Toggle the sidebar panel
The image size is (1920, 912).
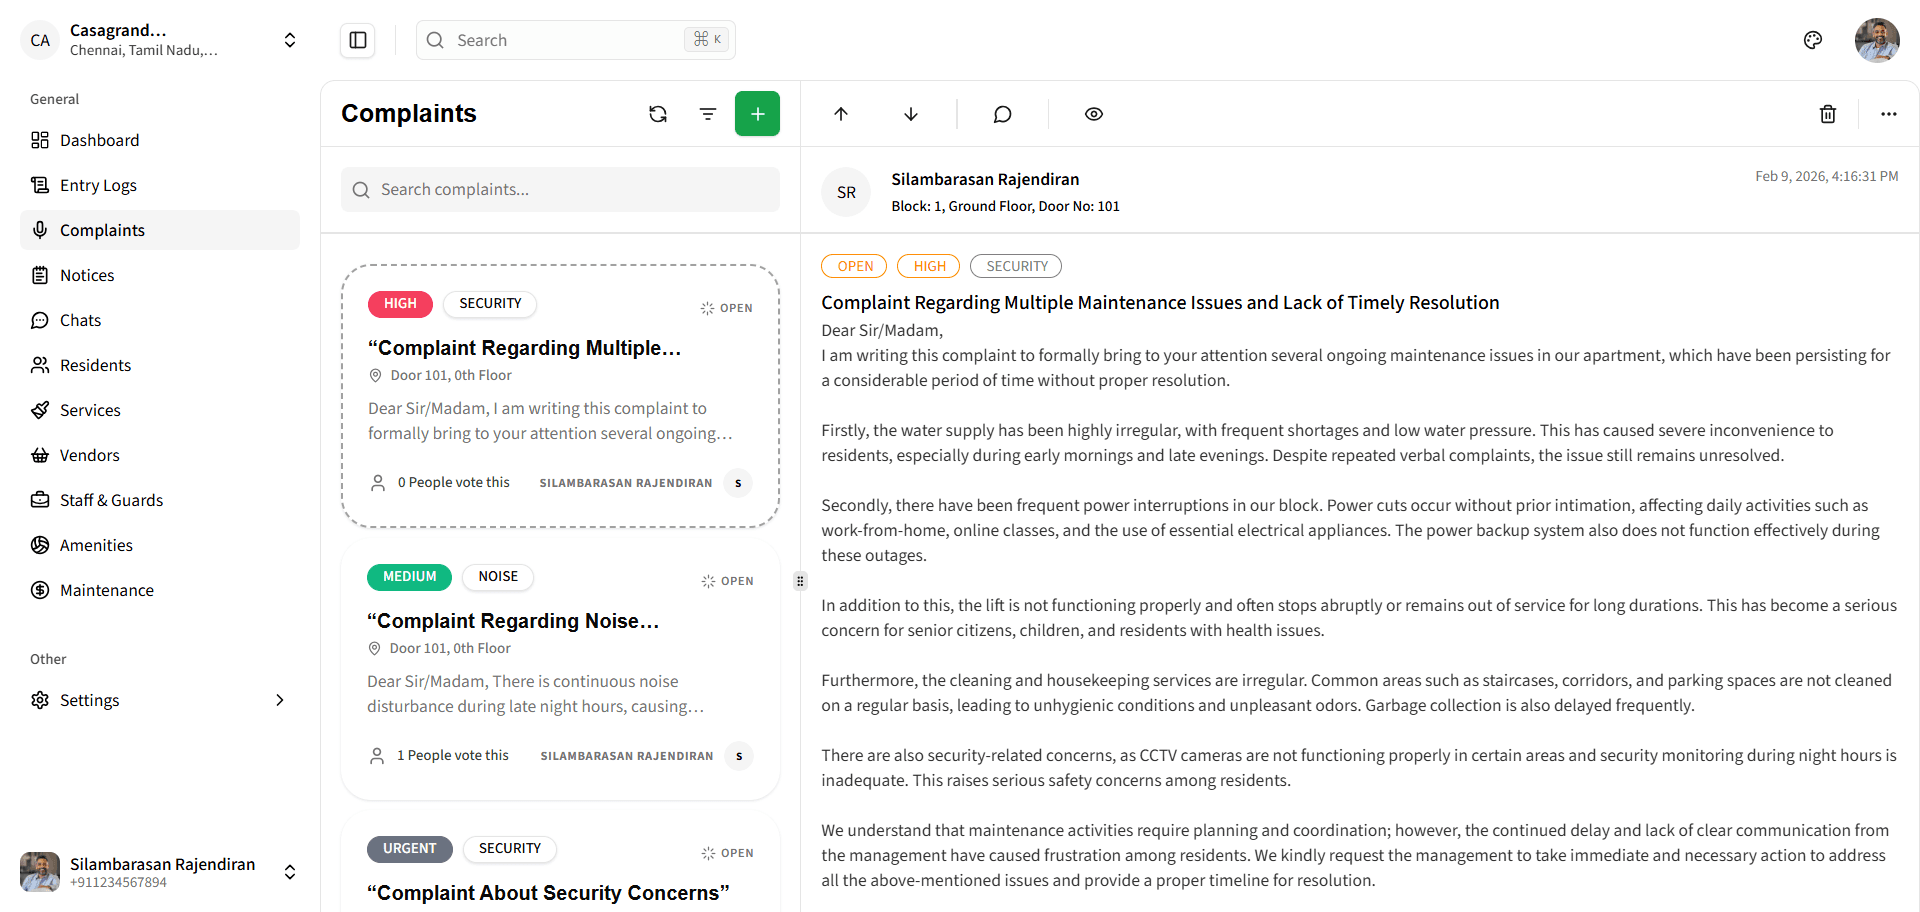(358, 40)
